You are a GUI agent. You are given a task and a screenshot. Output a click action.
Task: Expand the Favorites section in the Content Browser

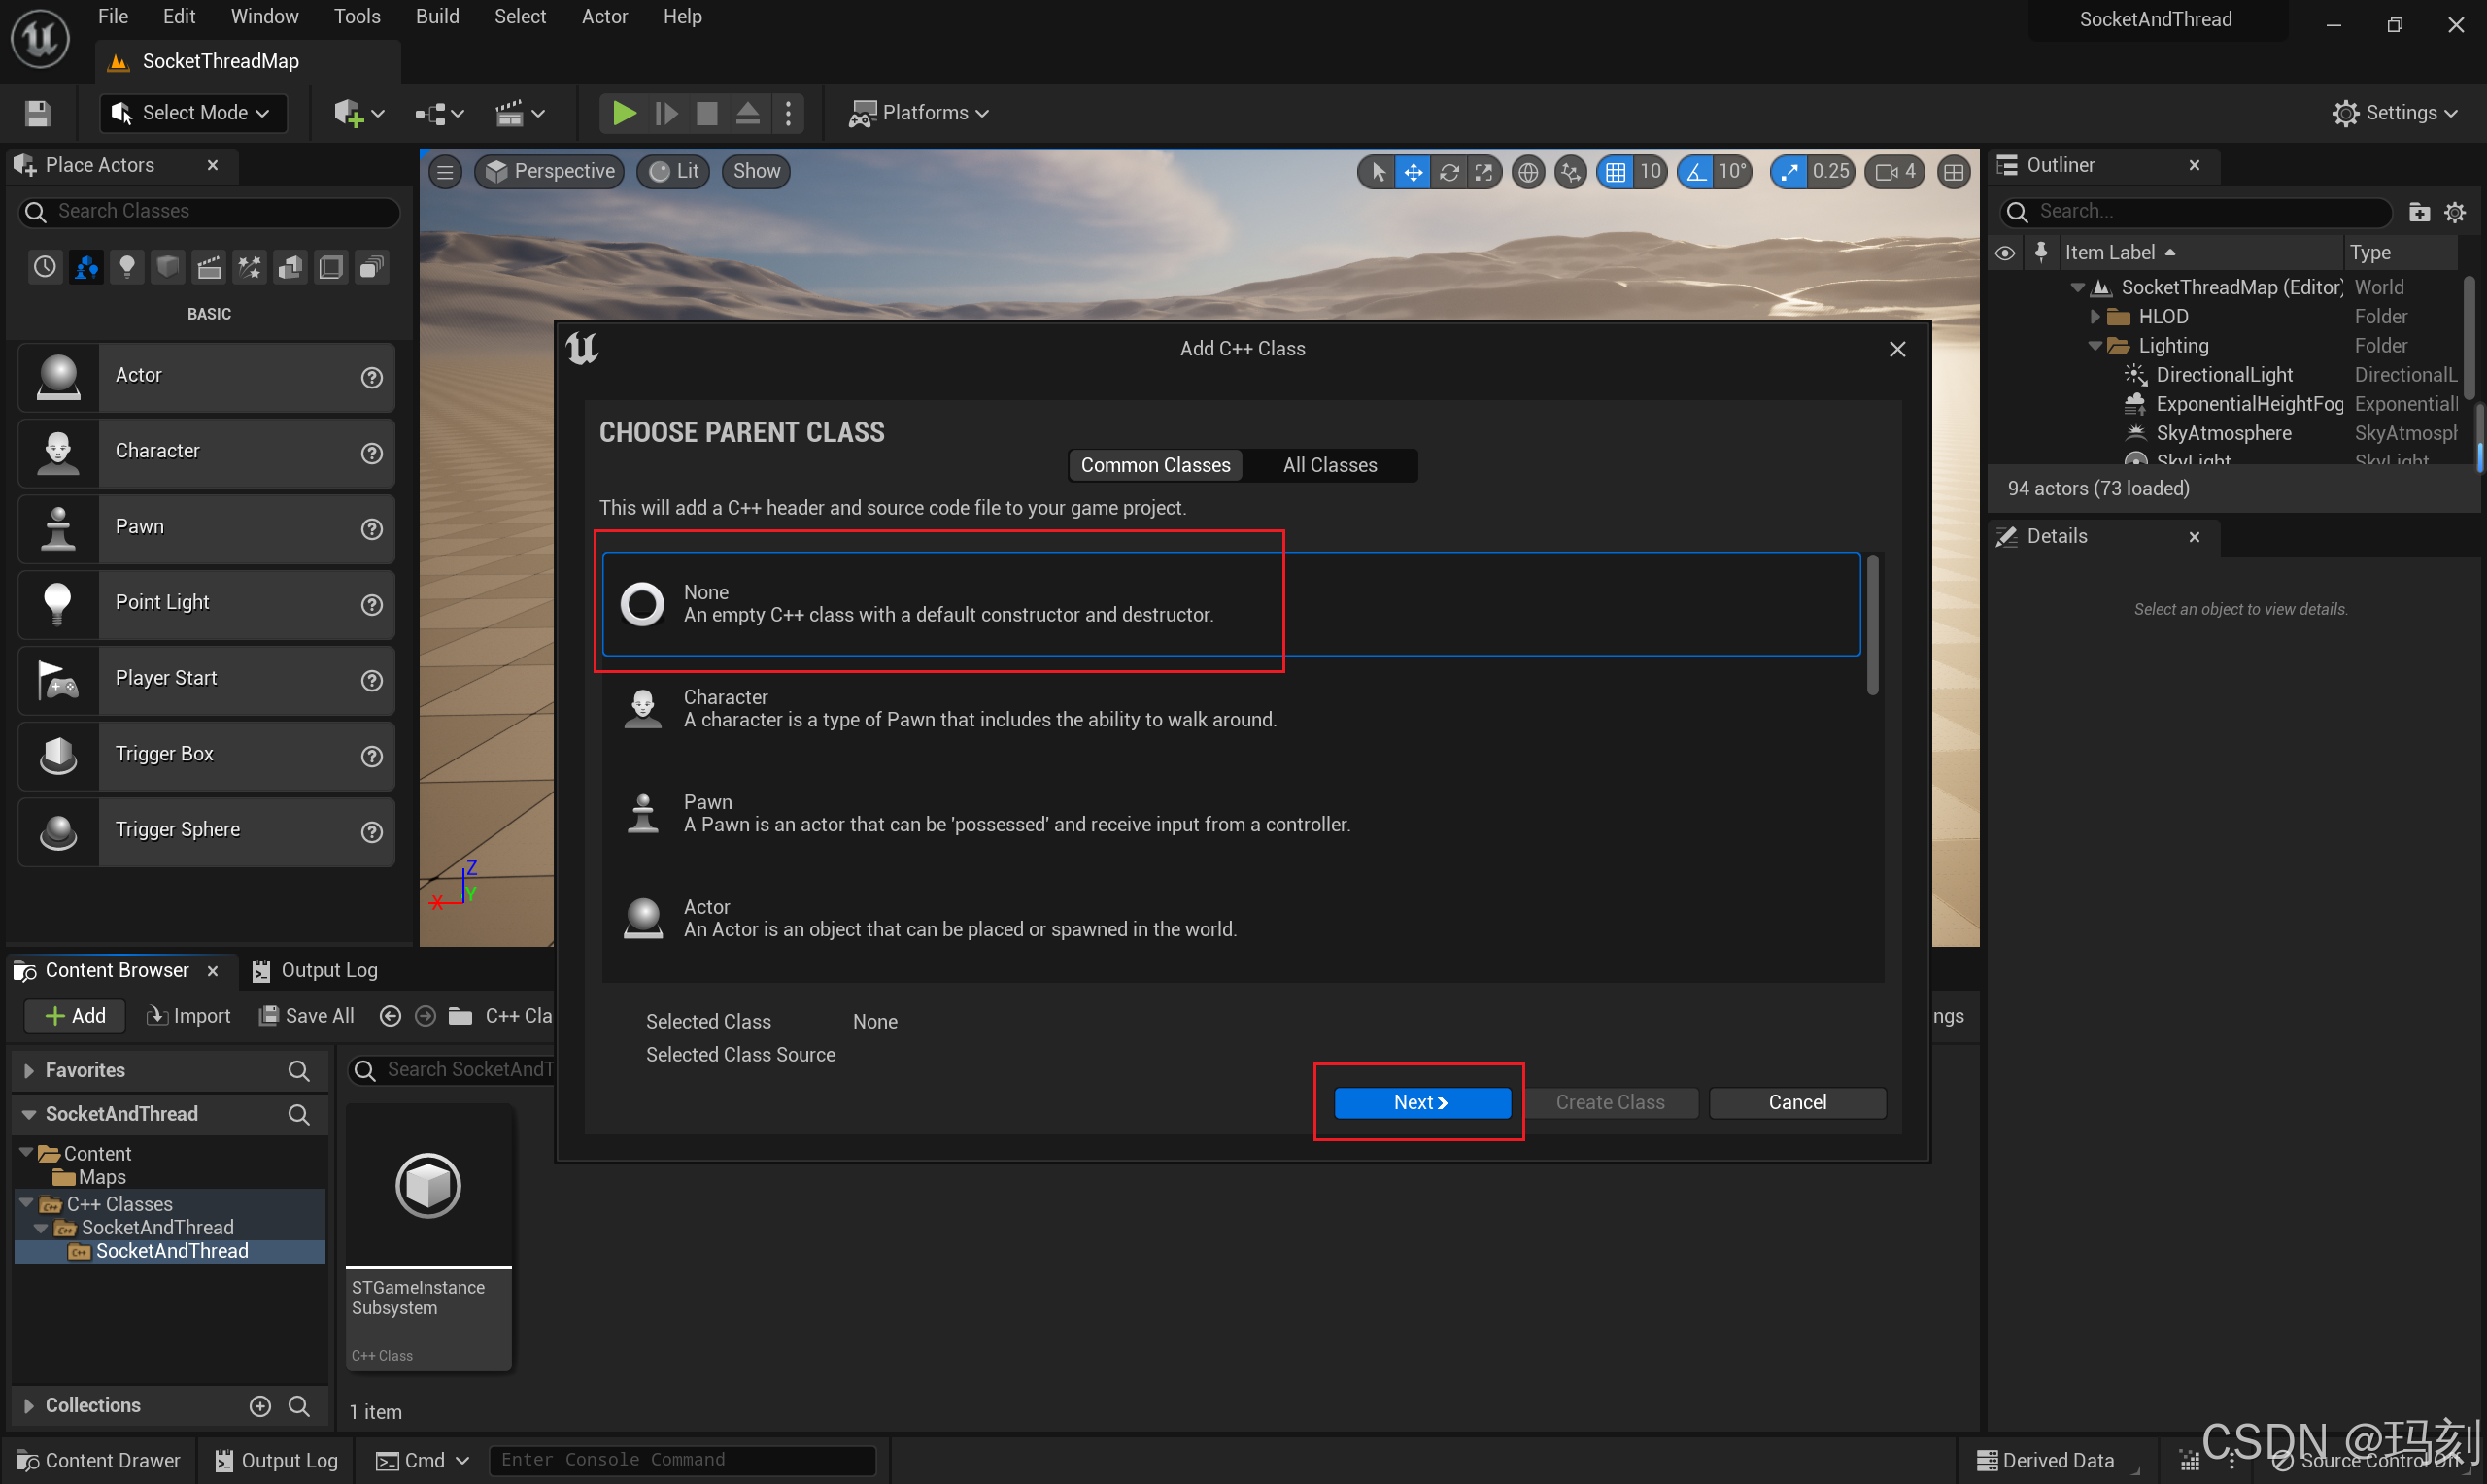pos(29,1070)
